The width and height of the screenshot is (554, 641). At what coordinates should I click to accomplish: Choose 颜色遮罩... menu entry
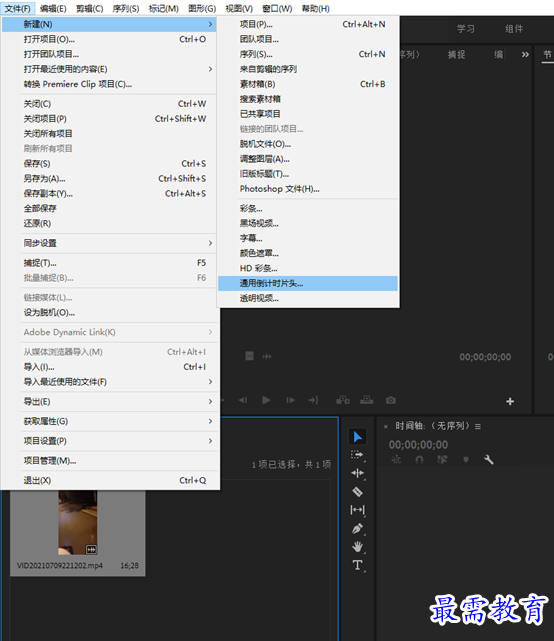[308, 253]
